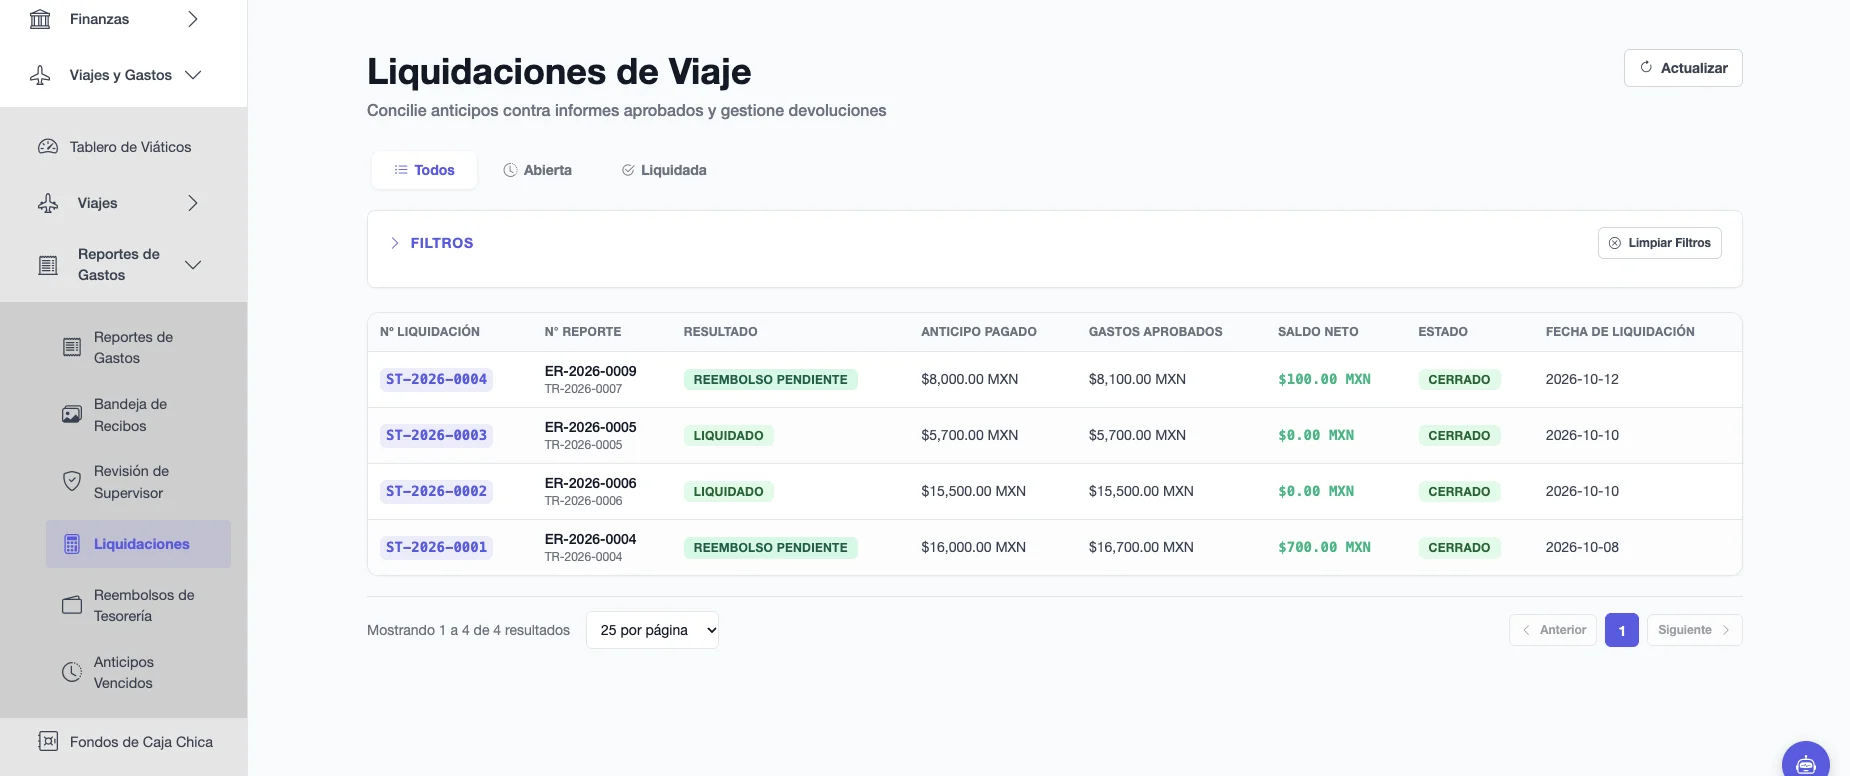
Task: Select page 1 in pagination
Action: [x=1622, y=630]
